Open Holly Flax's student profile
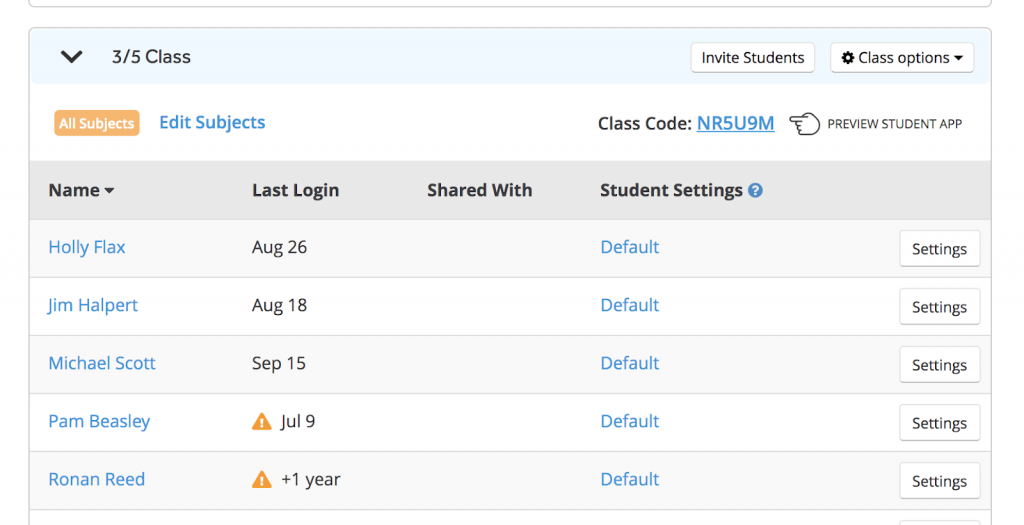This screenshot has width=1024, height=525. point(87,247)
